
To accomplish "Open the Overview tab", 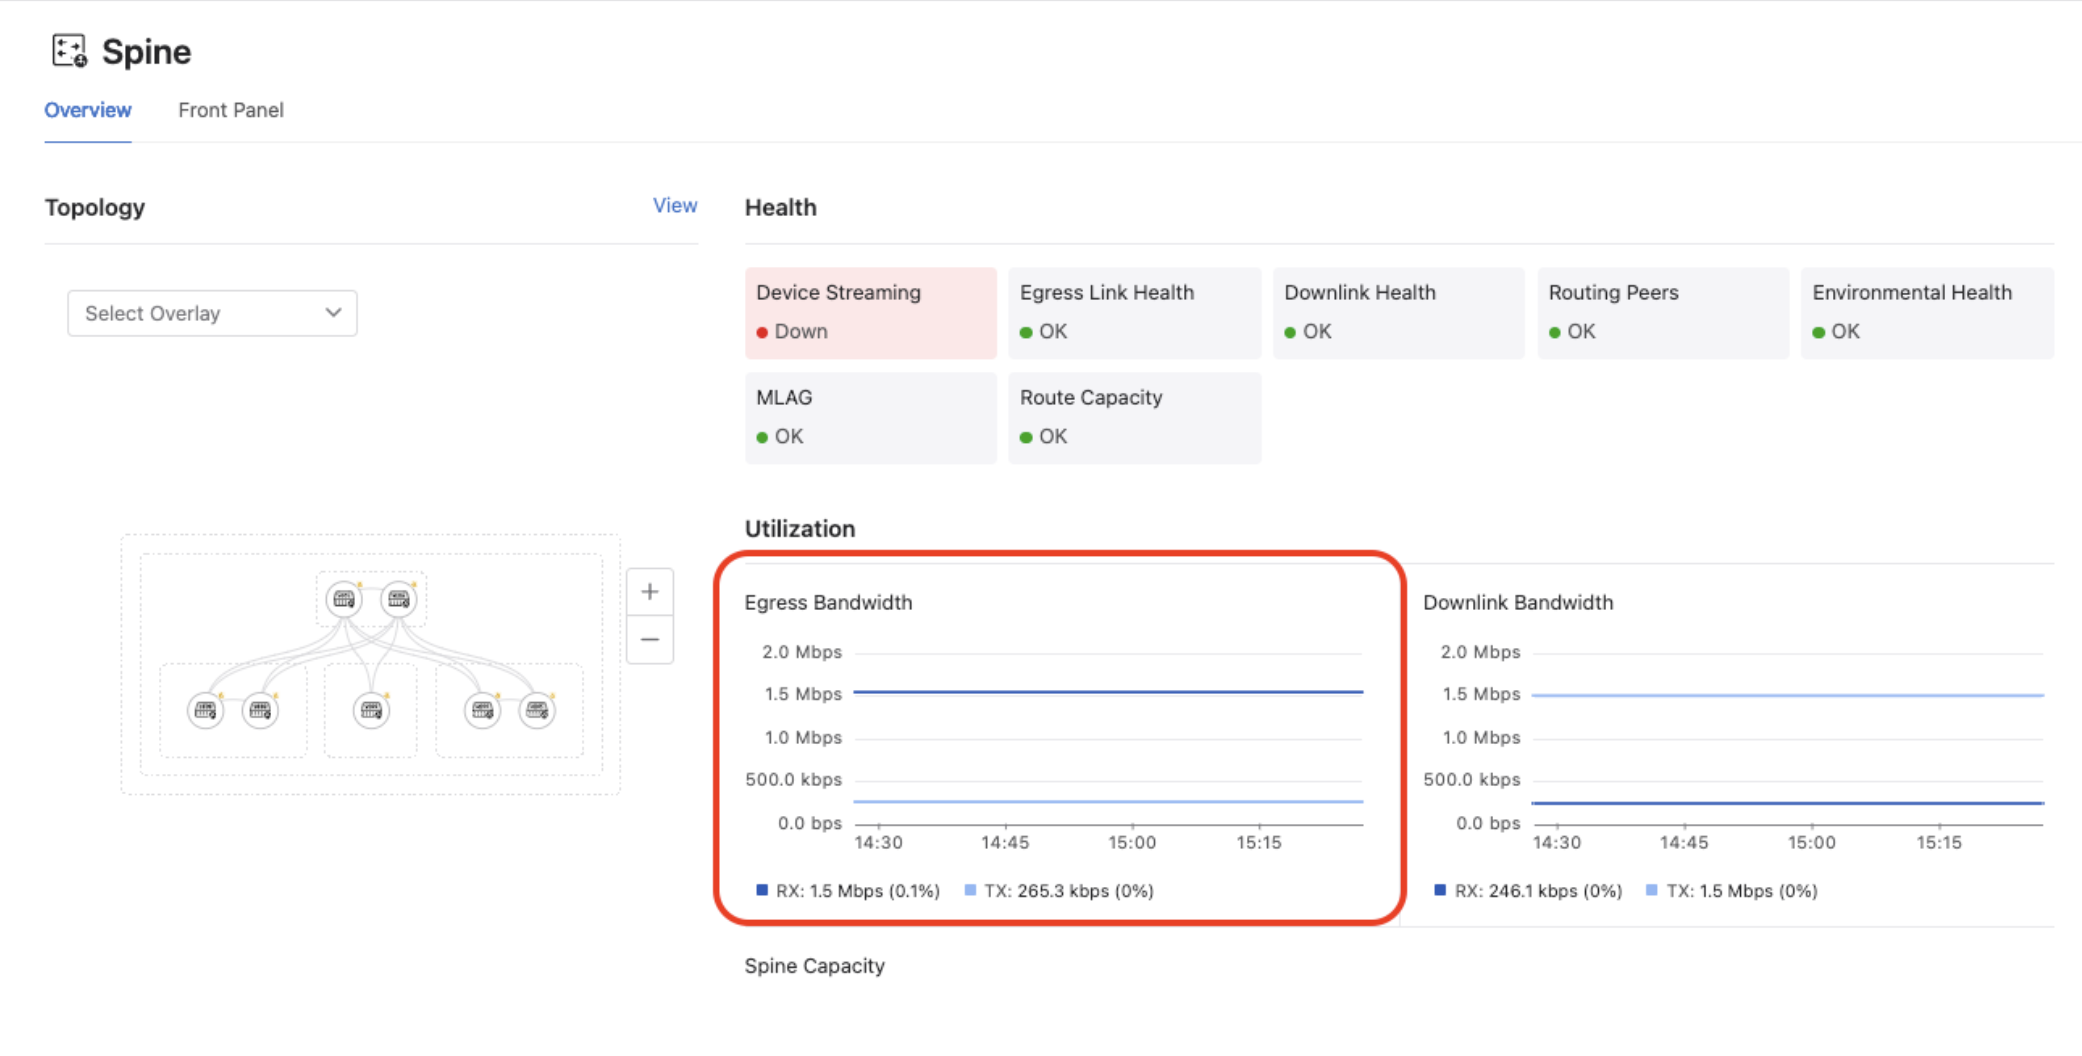I will tap(88, 110).
